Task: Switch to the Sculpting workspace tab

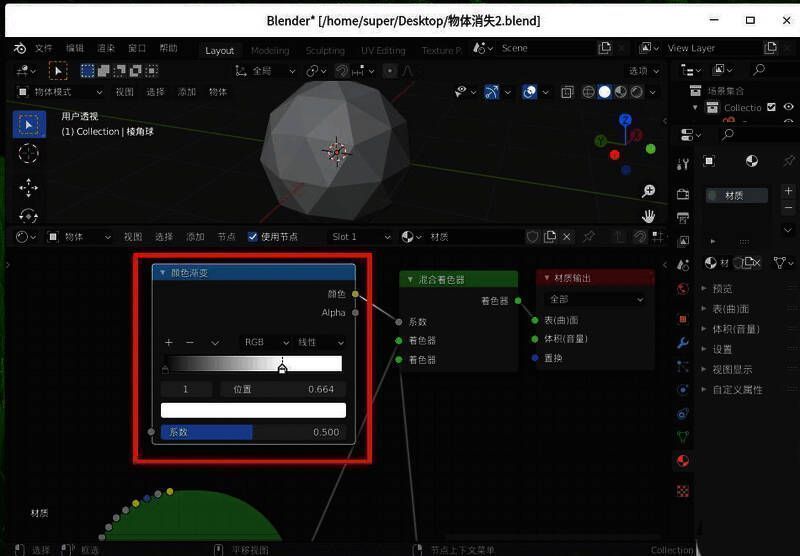Action: tap(325, 50)
